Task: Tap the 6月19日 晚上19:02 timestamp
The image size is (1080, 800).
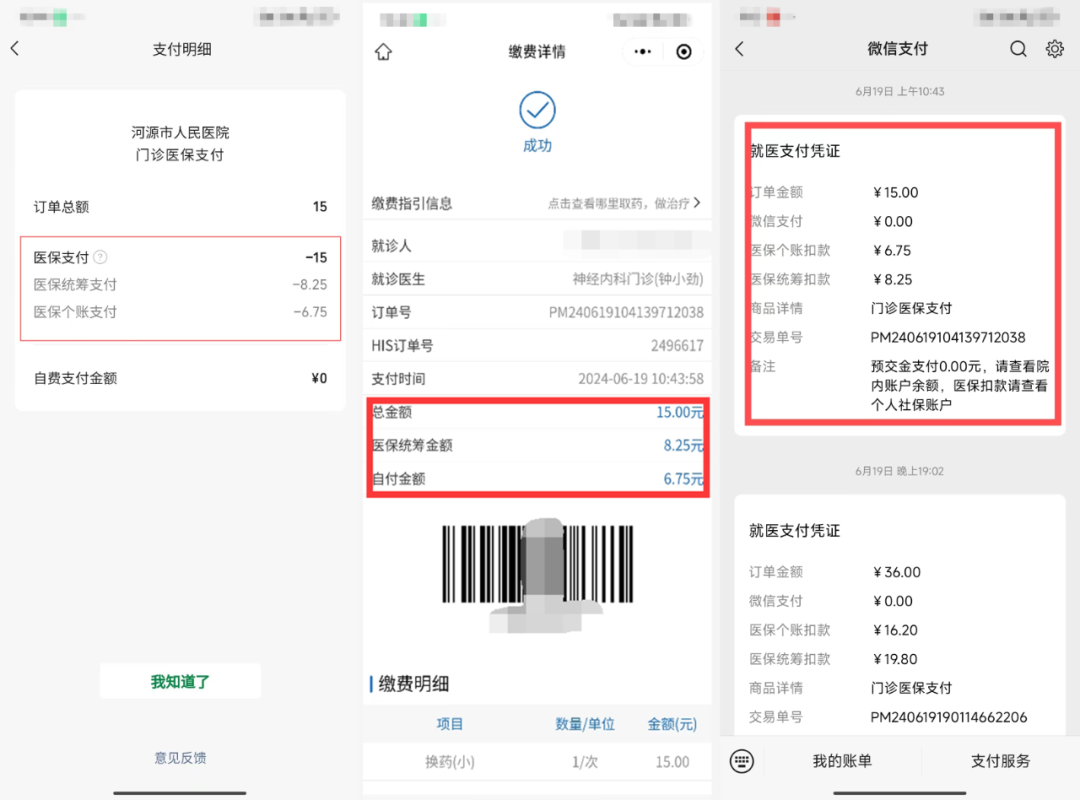Action: coord(900,471)
